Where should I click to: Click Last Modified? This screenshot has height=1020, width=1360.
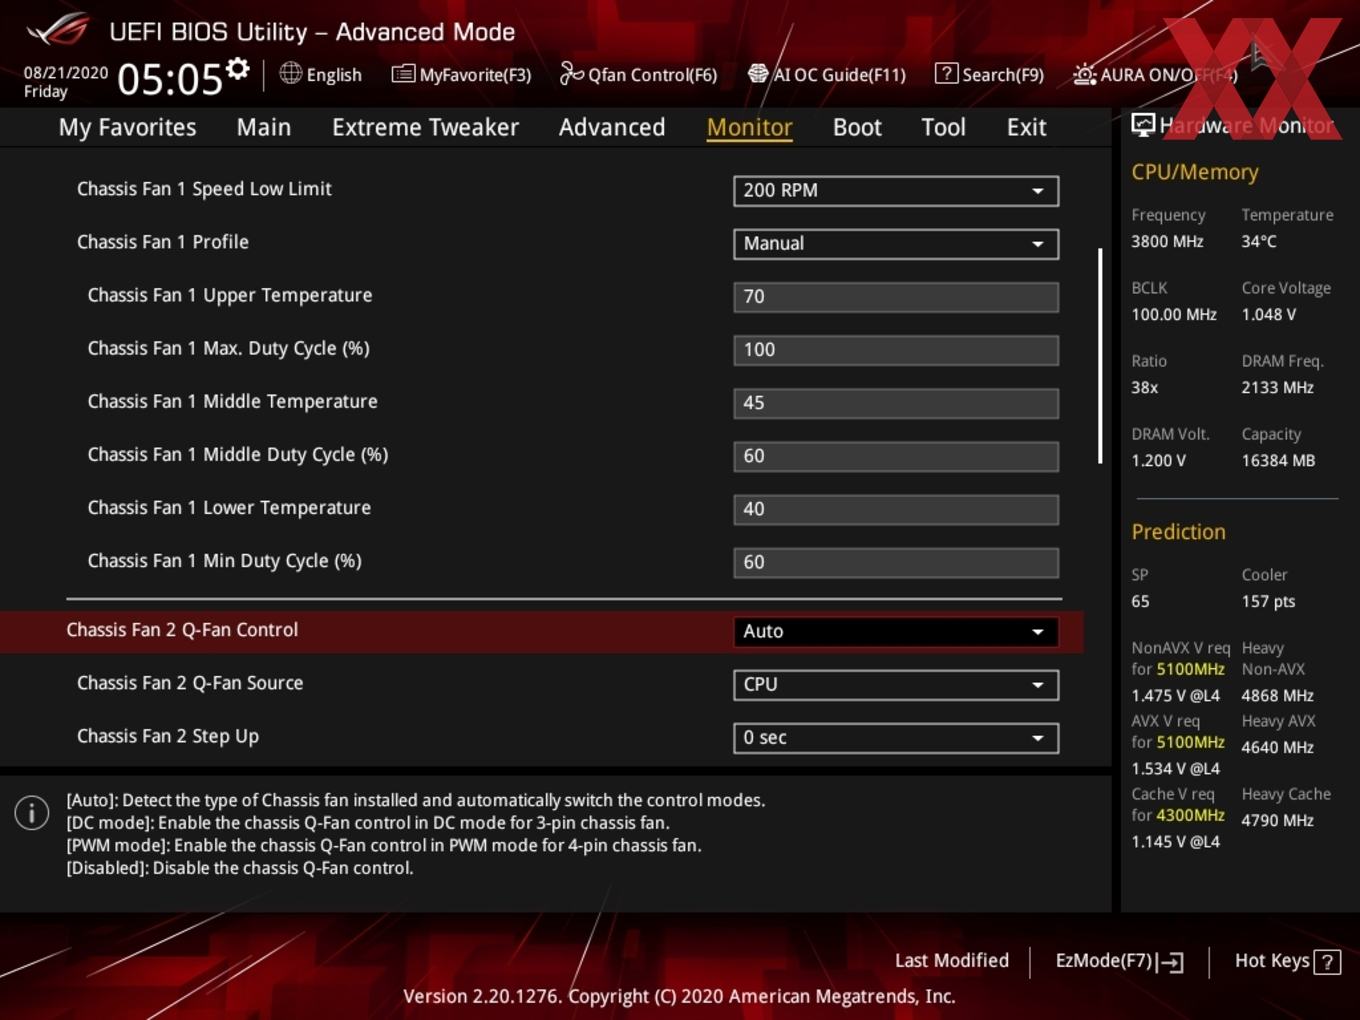952,961
